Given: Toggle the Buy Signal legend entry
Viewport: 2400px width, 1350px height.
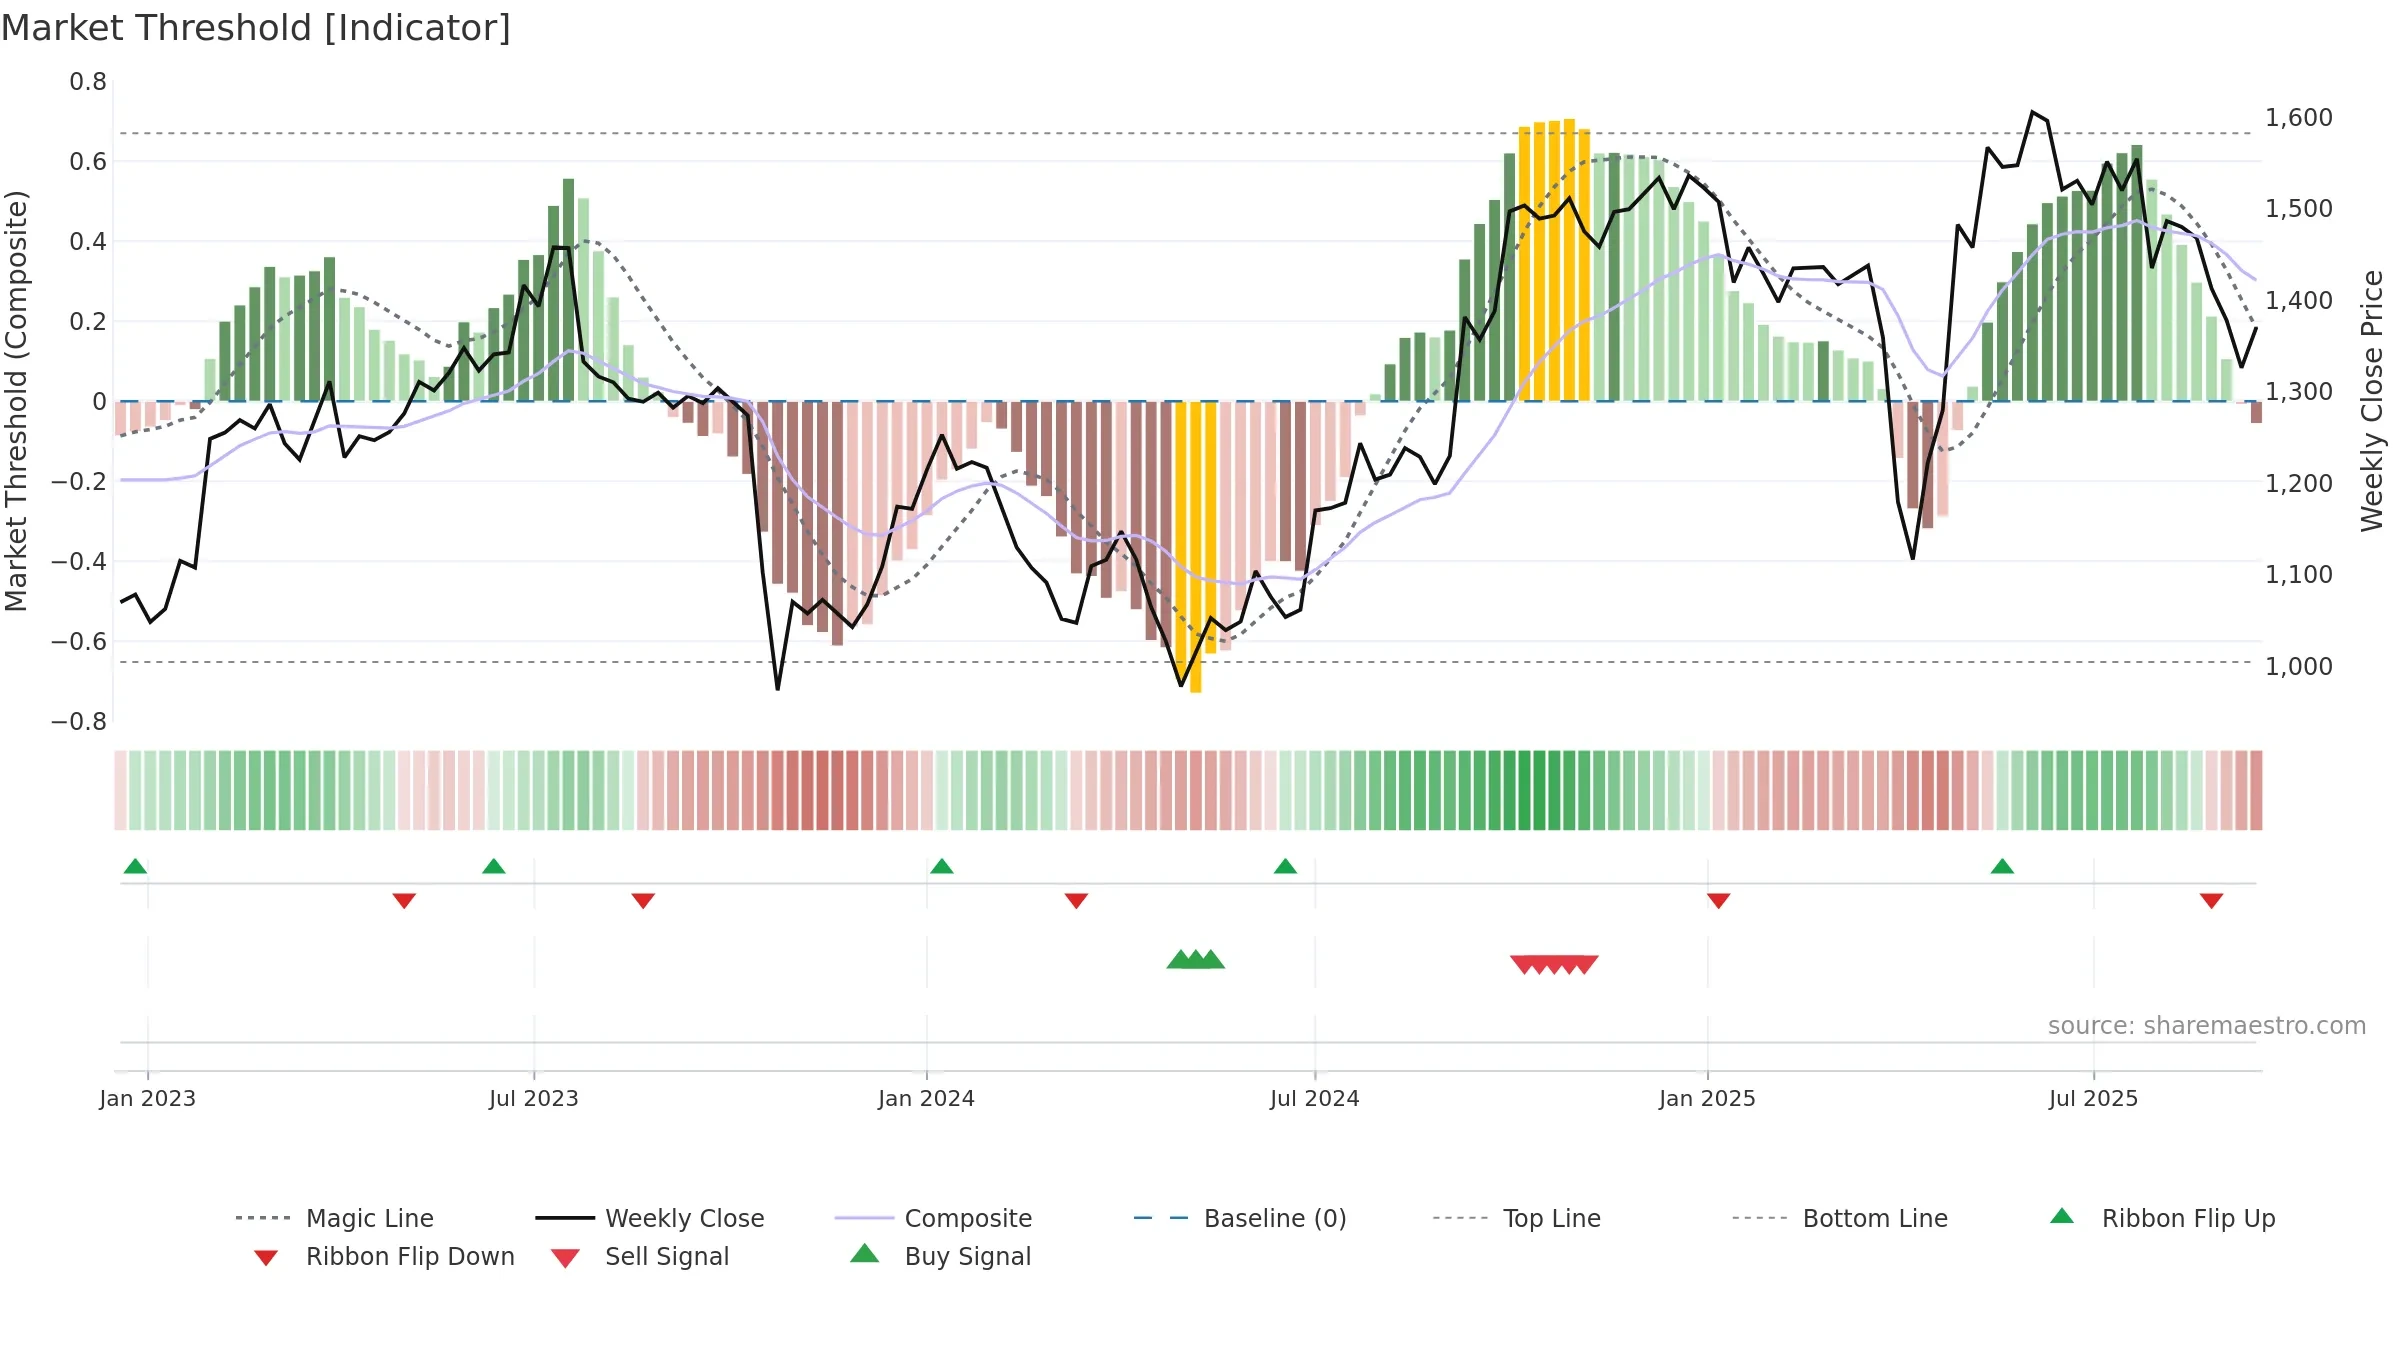Looking at the screenshot, I should tap(940, 1256).
